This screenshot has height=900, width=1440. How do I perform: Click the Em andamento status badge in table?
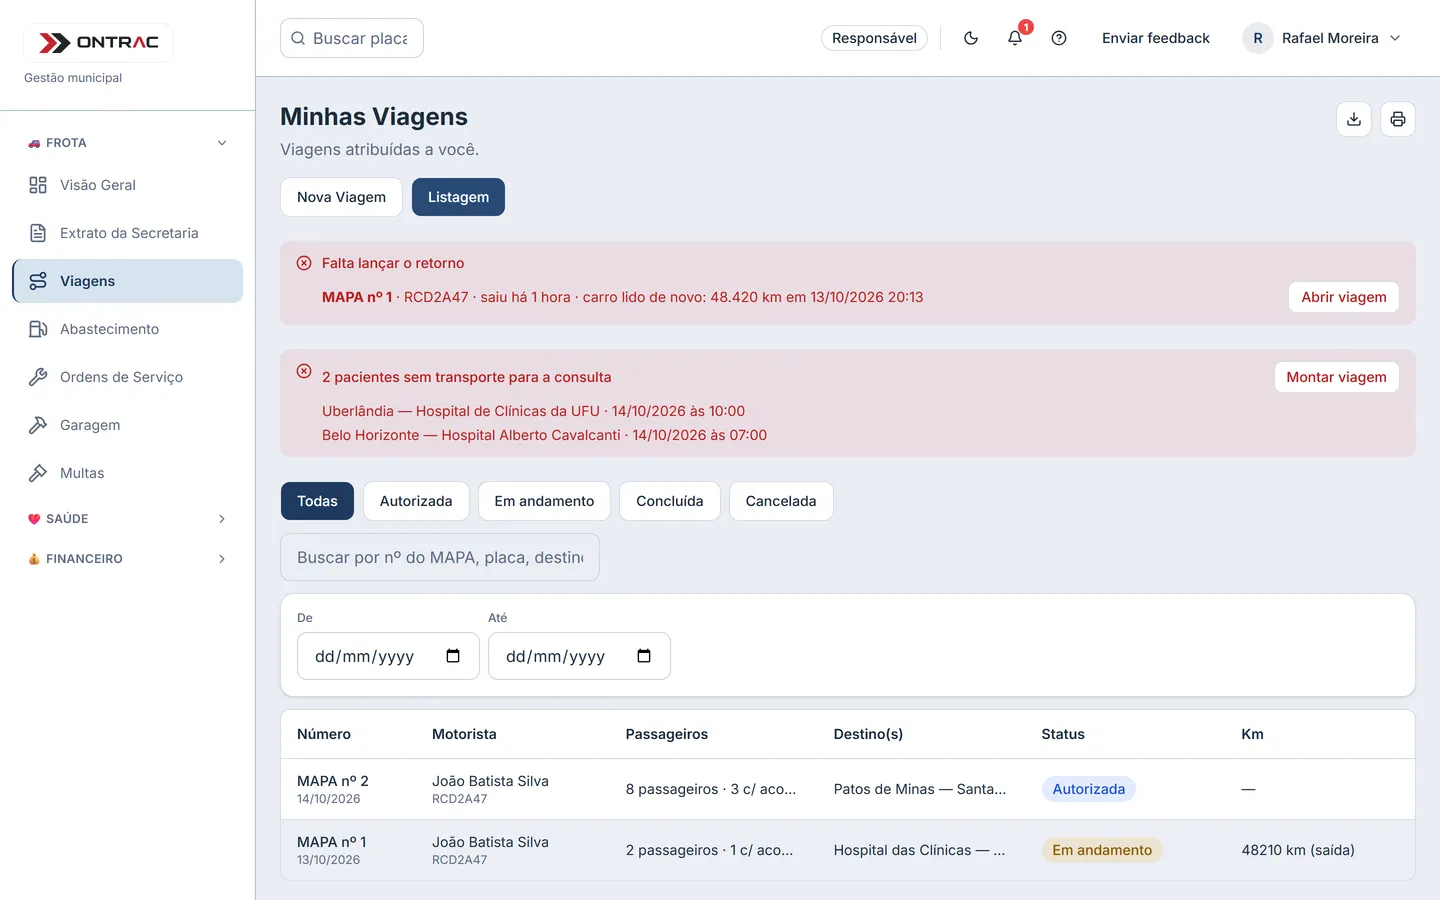click(x=1102, y=850)
